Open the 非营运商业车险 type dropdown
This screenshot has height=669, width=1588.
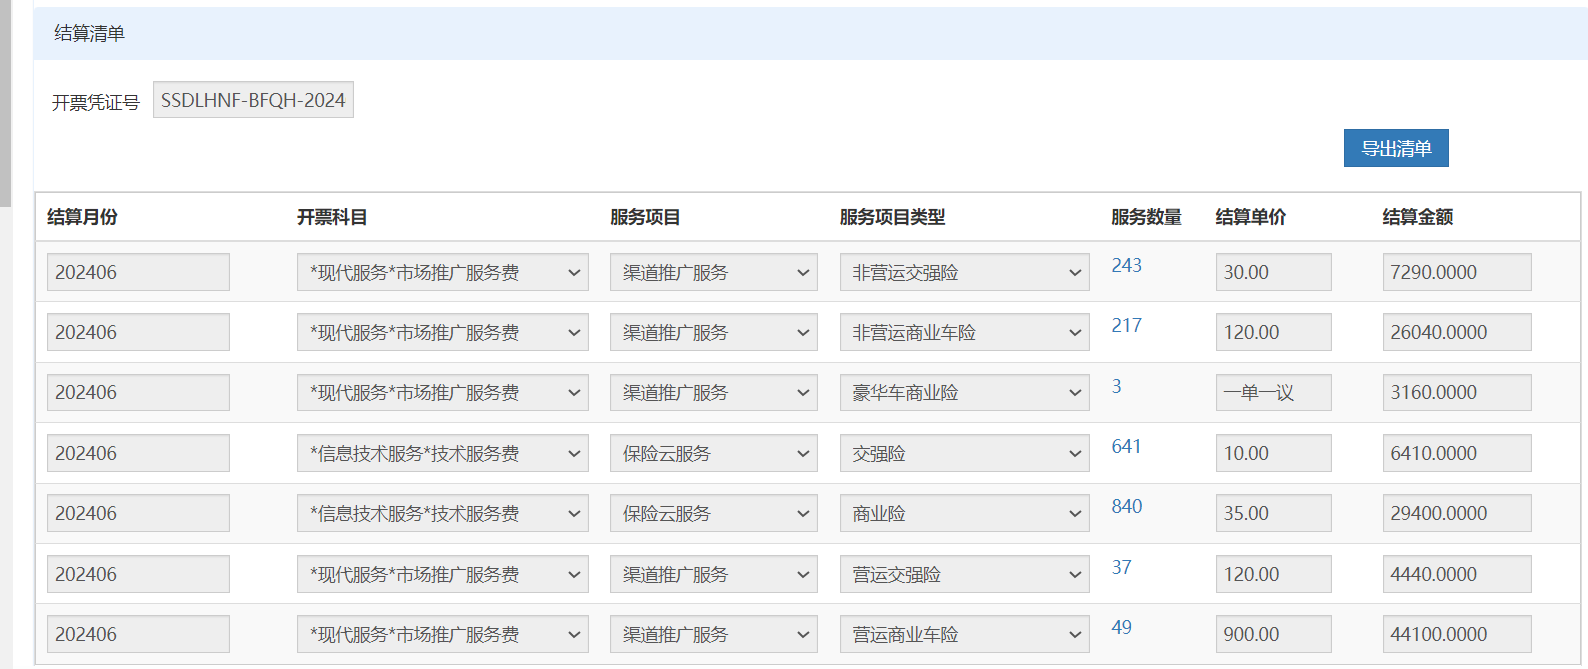[965, 332]
